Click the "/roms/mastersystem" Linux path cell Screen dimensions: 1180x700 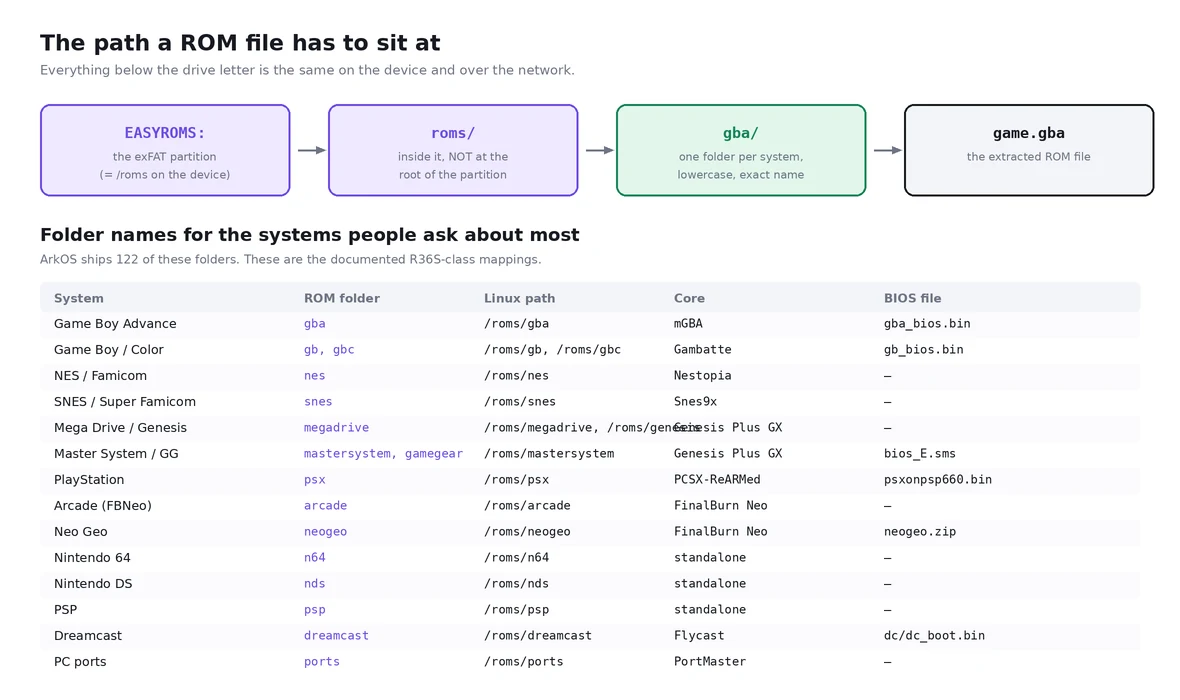click(549, 454)
